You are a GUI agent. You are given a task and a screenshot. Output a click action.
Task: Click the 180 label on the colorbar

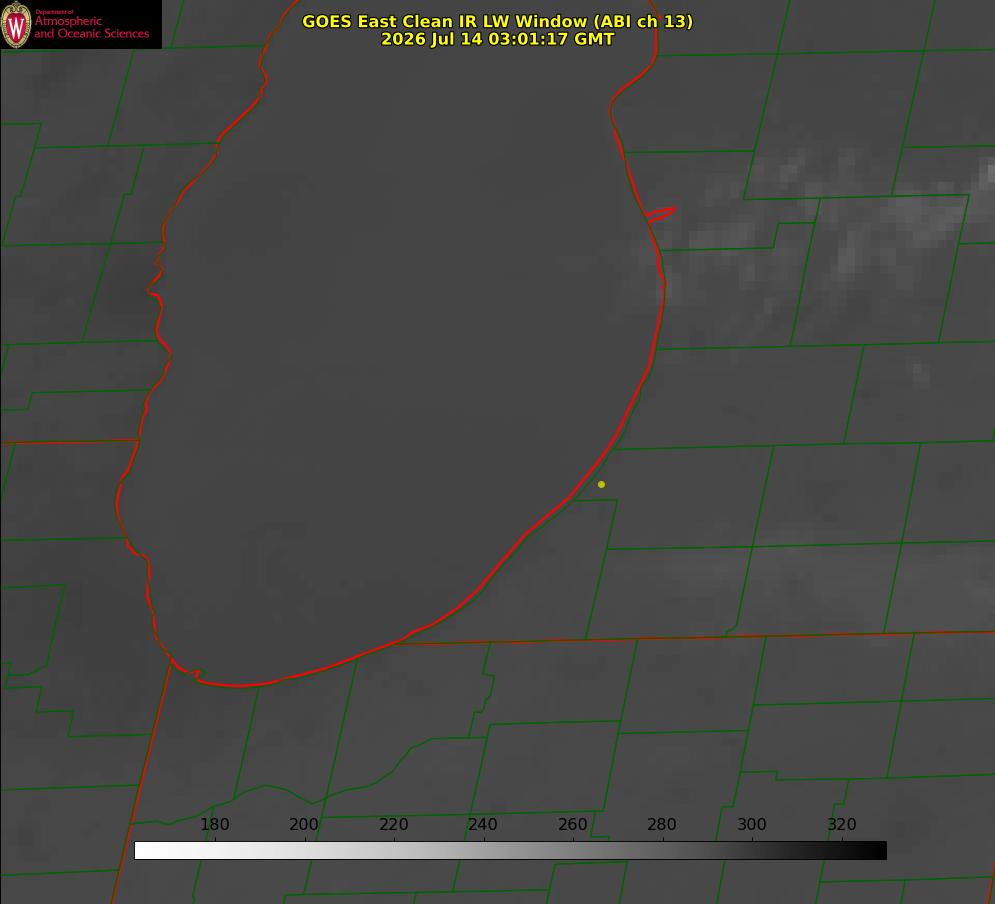click(214, 824)
